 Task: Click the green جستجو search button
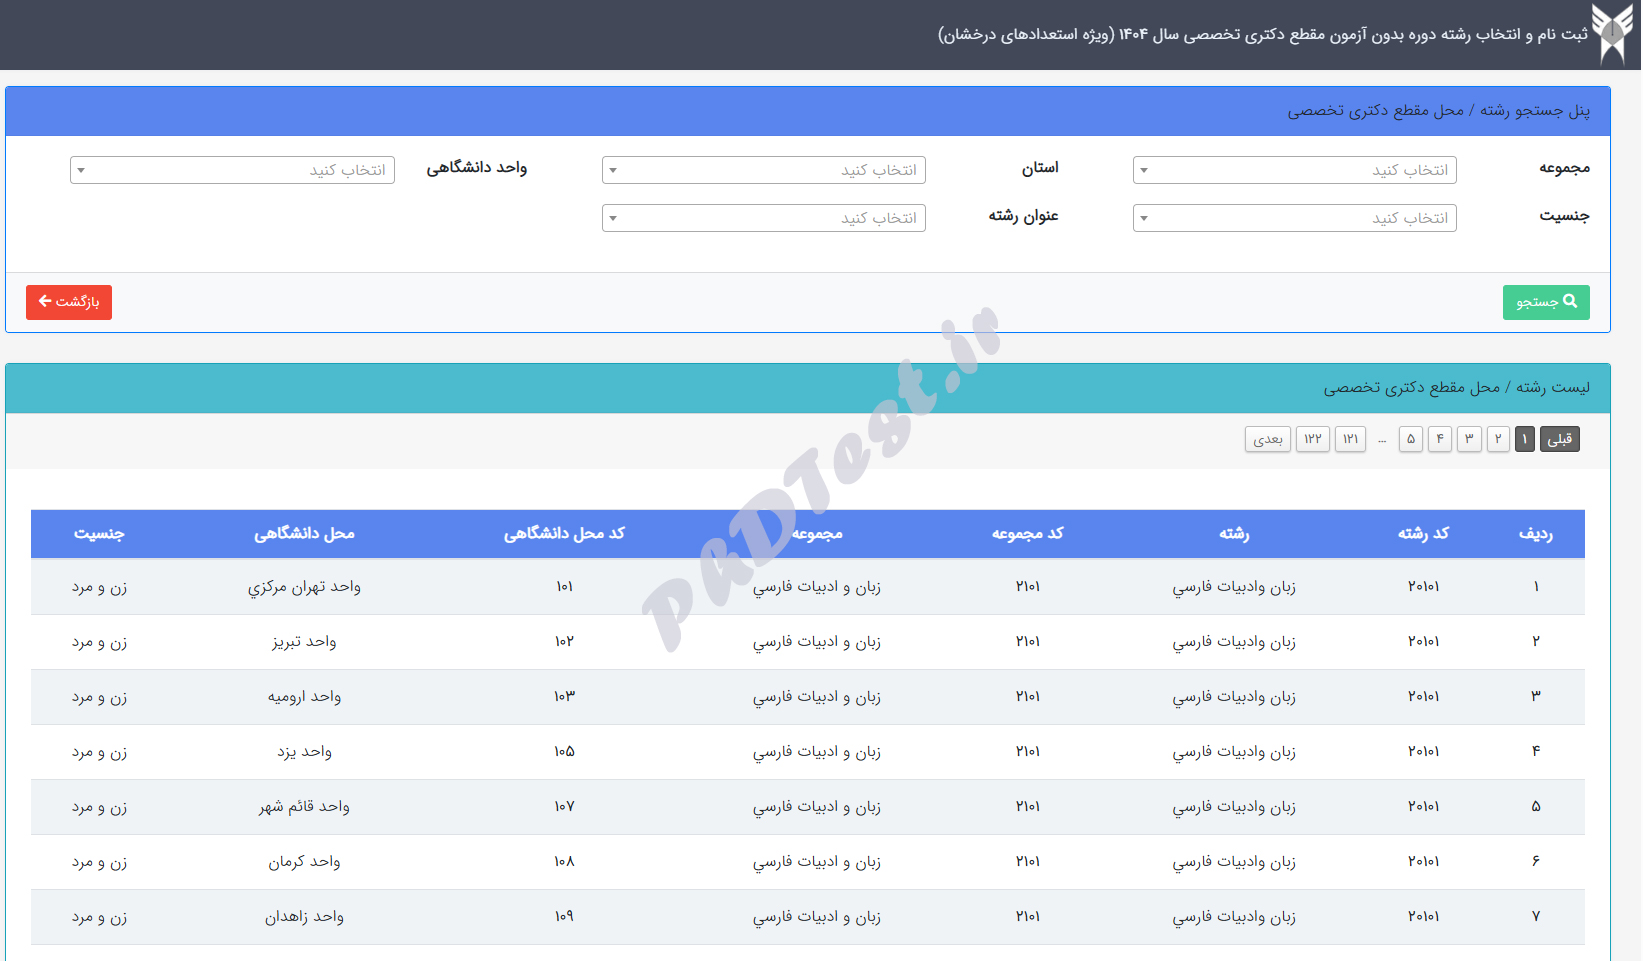(x=1545, y=302)
